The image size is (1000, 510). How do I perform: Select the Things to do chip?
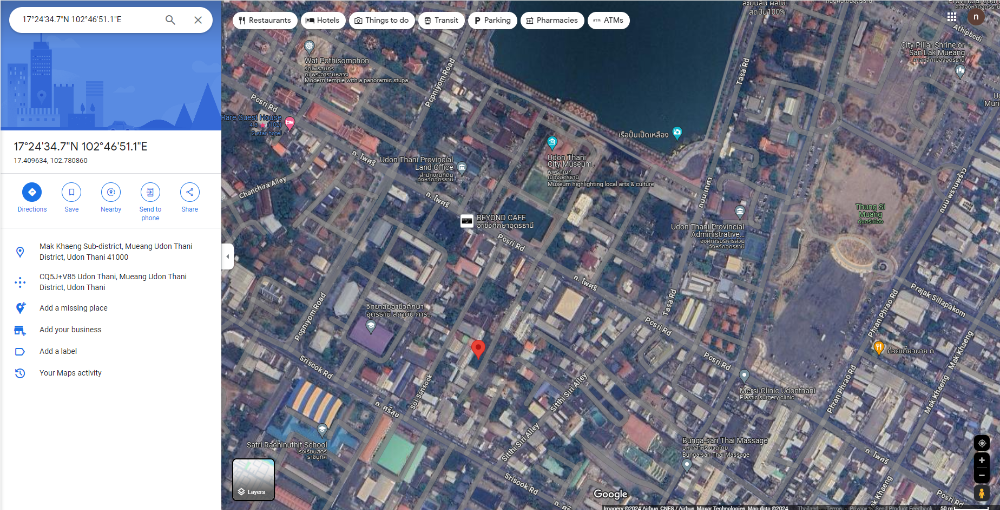pyautogui.click(x=381, y=20)
